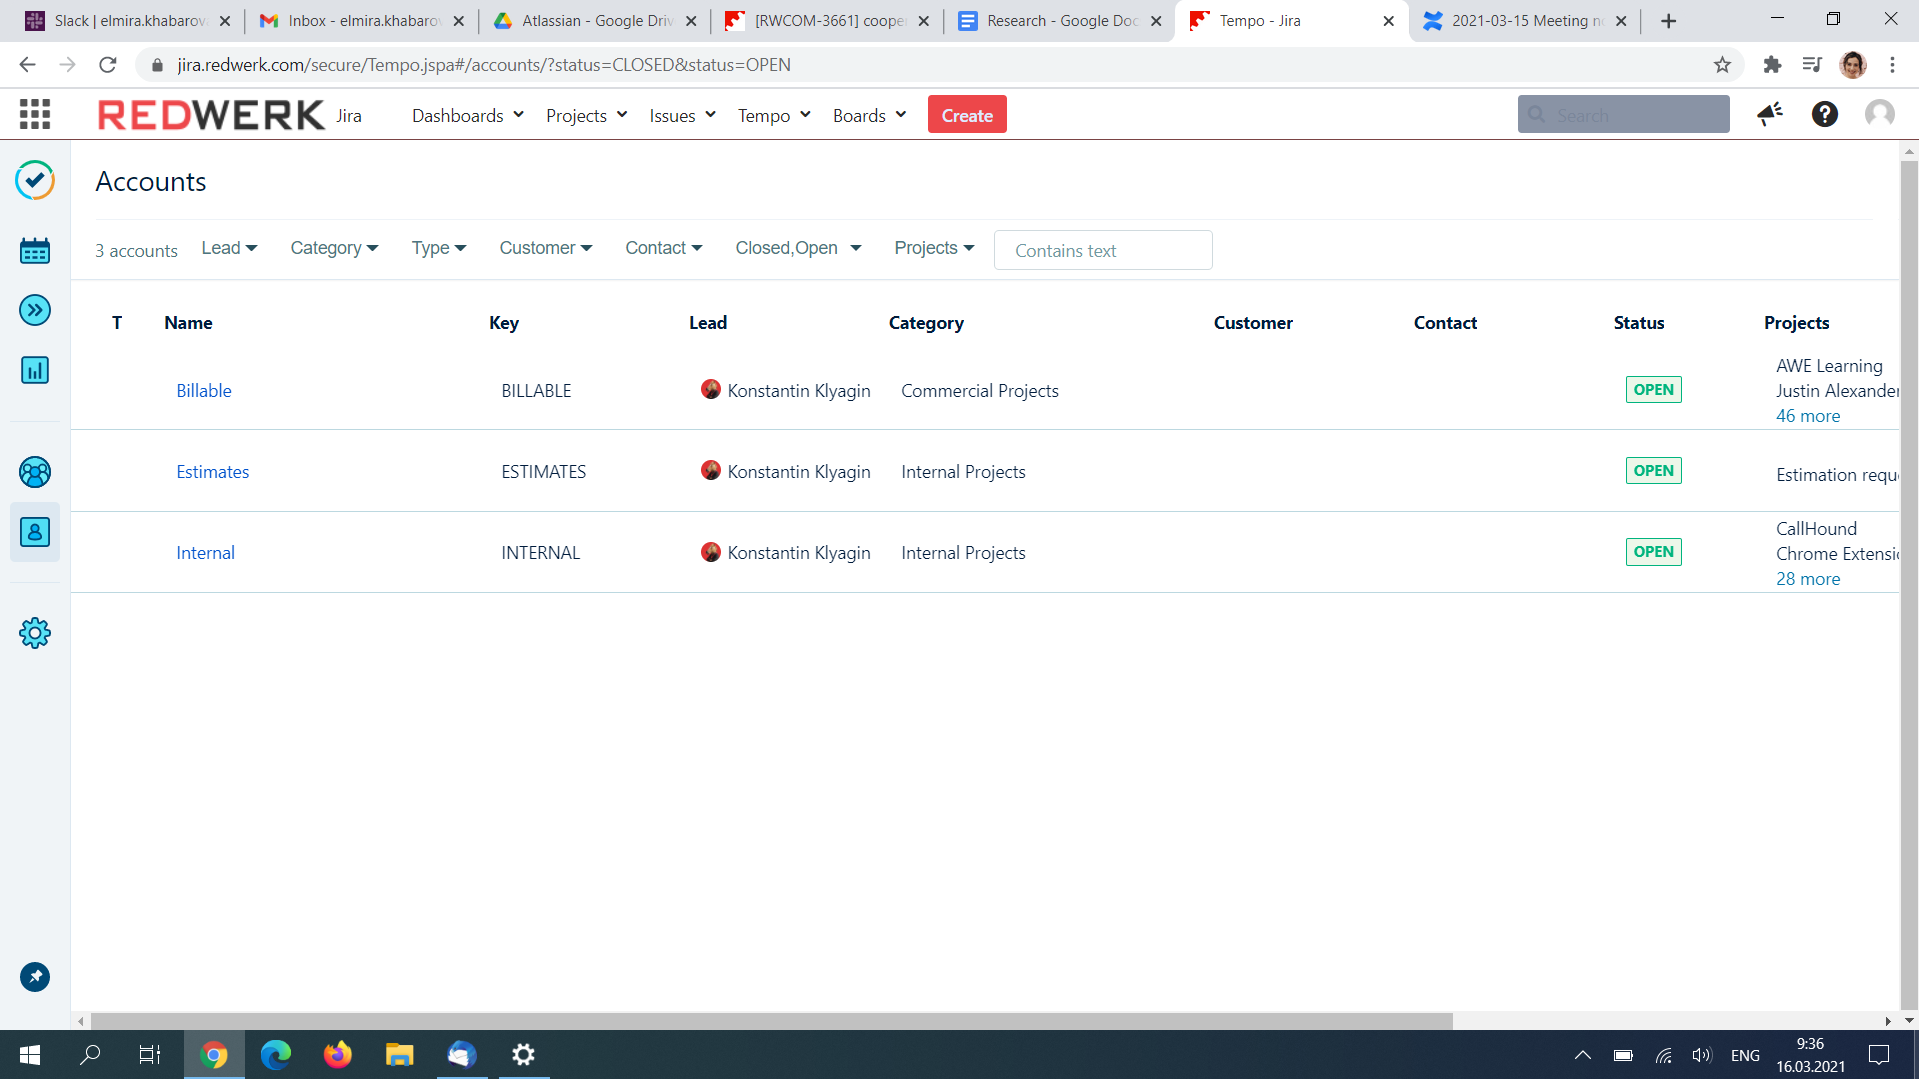Click the double-arrow sidebar icon below calendar

point(35,310)
